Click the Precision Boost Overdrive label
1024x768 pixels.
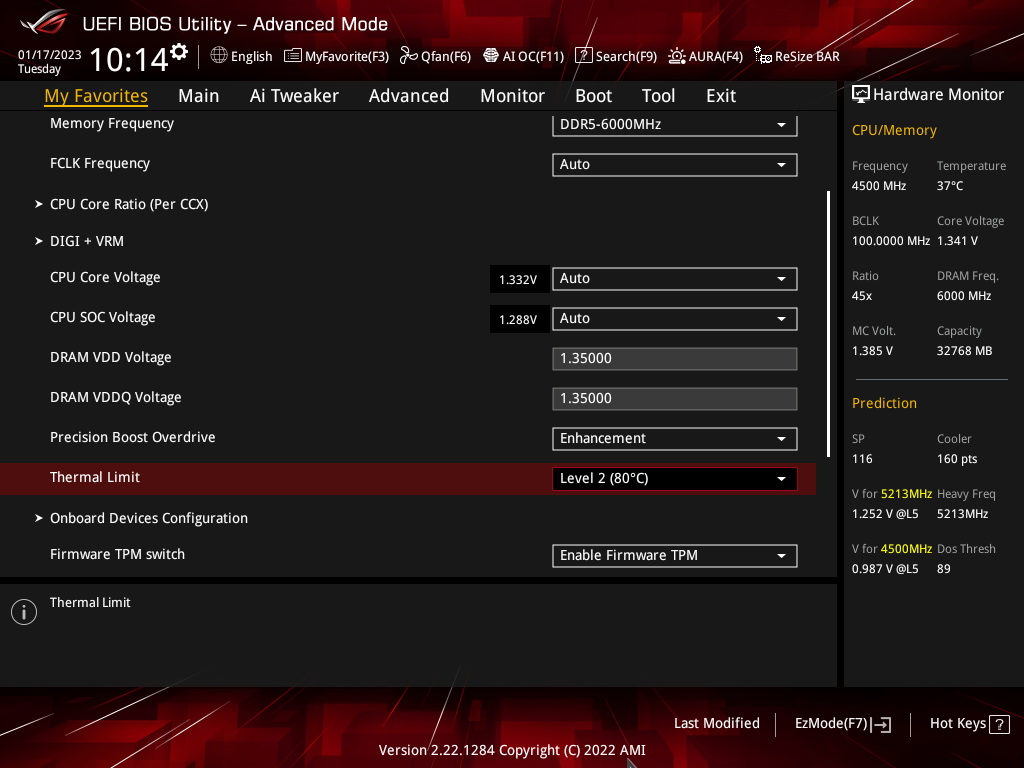point(133,438)
